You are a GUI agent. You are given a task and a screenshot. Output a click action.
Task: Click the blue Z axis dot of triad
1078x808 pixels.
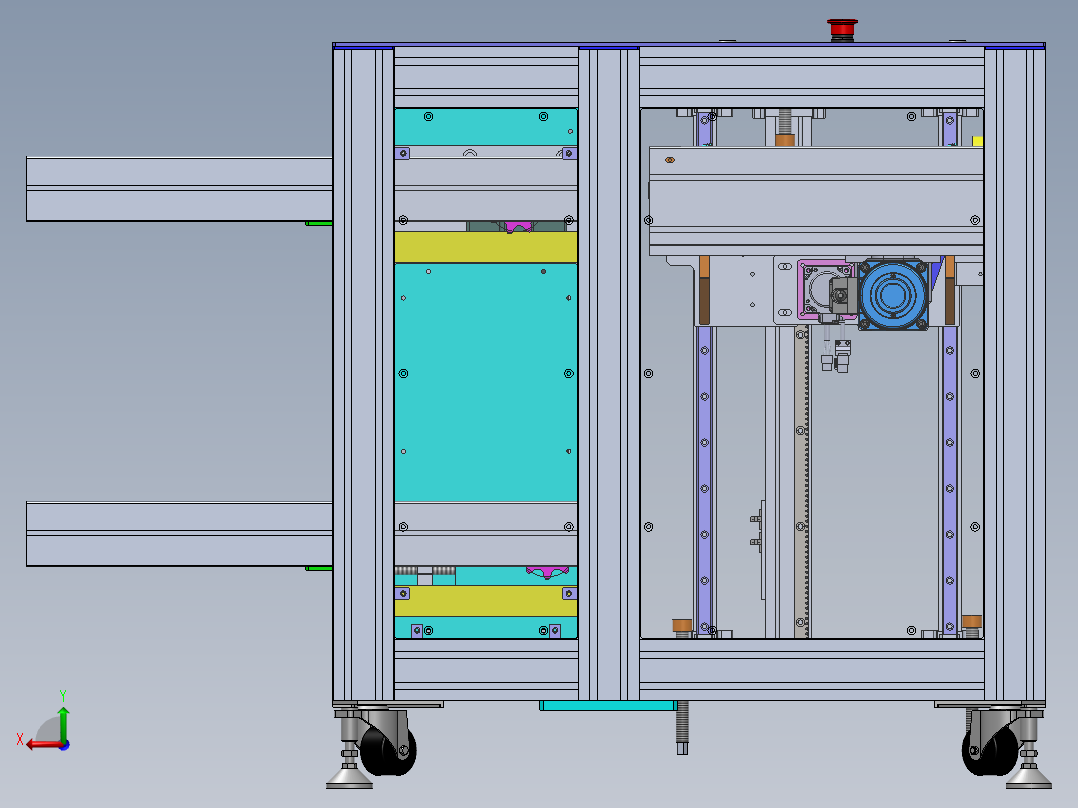[x=64, y=745]
